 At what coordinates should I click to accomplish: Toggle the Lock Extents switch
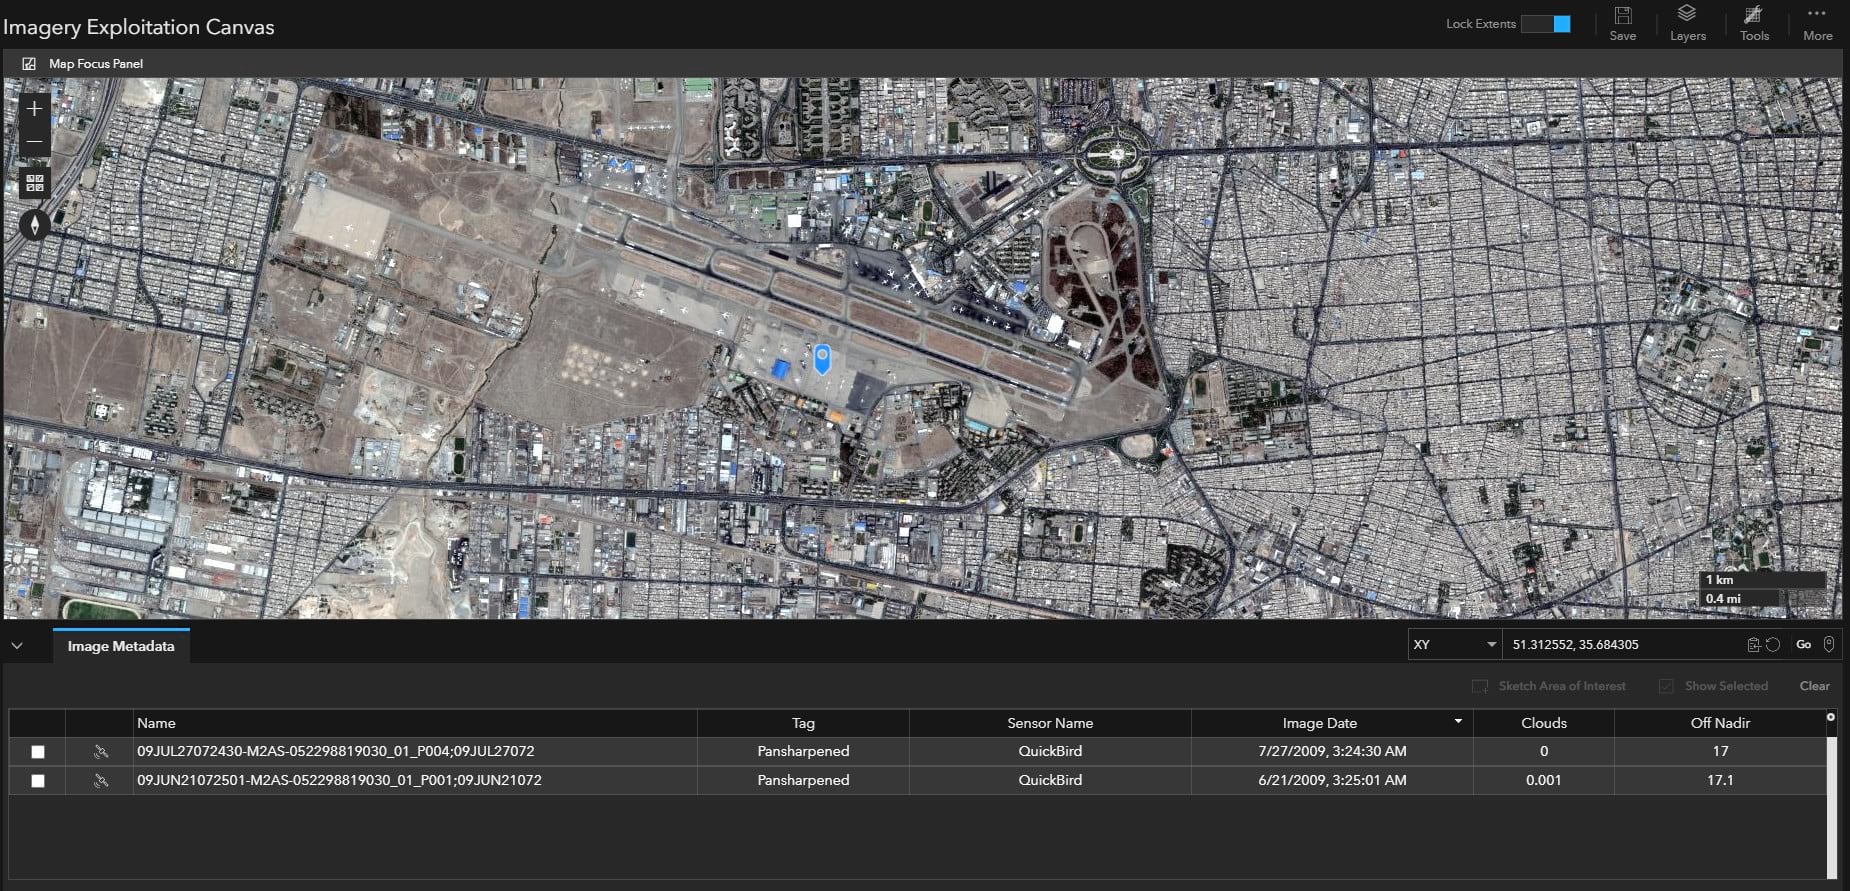point(1546,24)
